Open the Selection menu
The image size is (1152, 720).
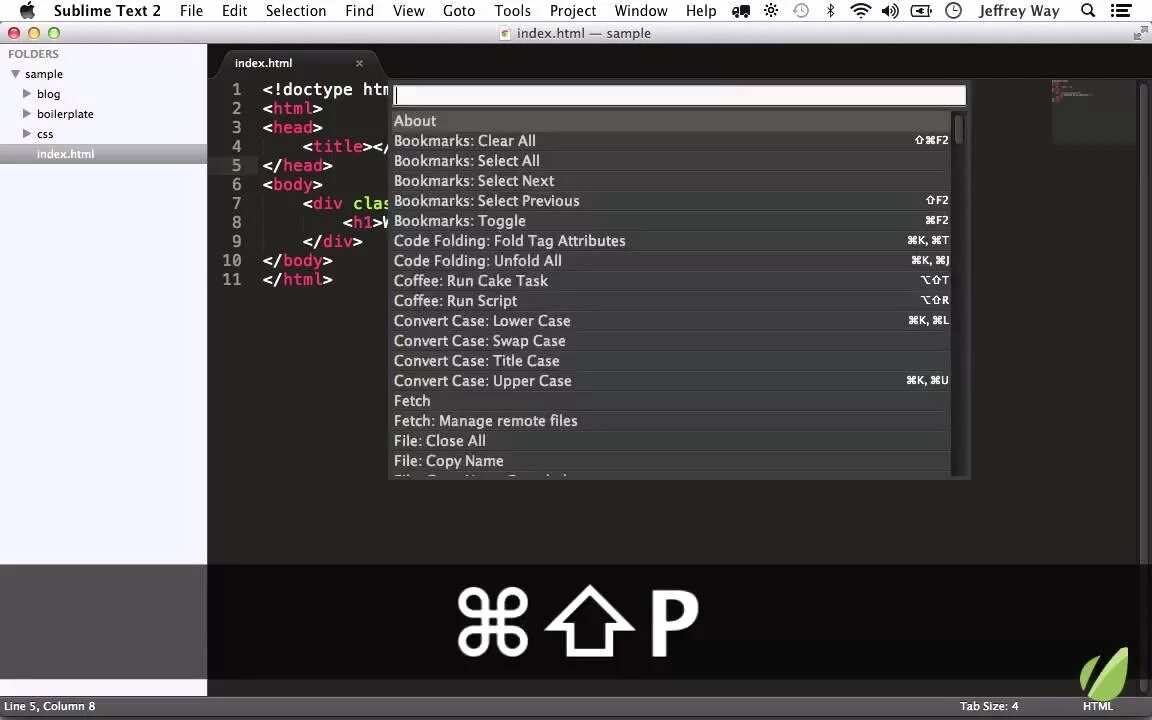coord(295,10)
